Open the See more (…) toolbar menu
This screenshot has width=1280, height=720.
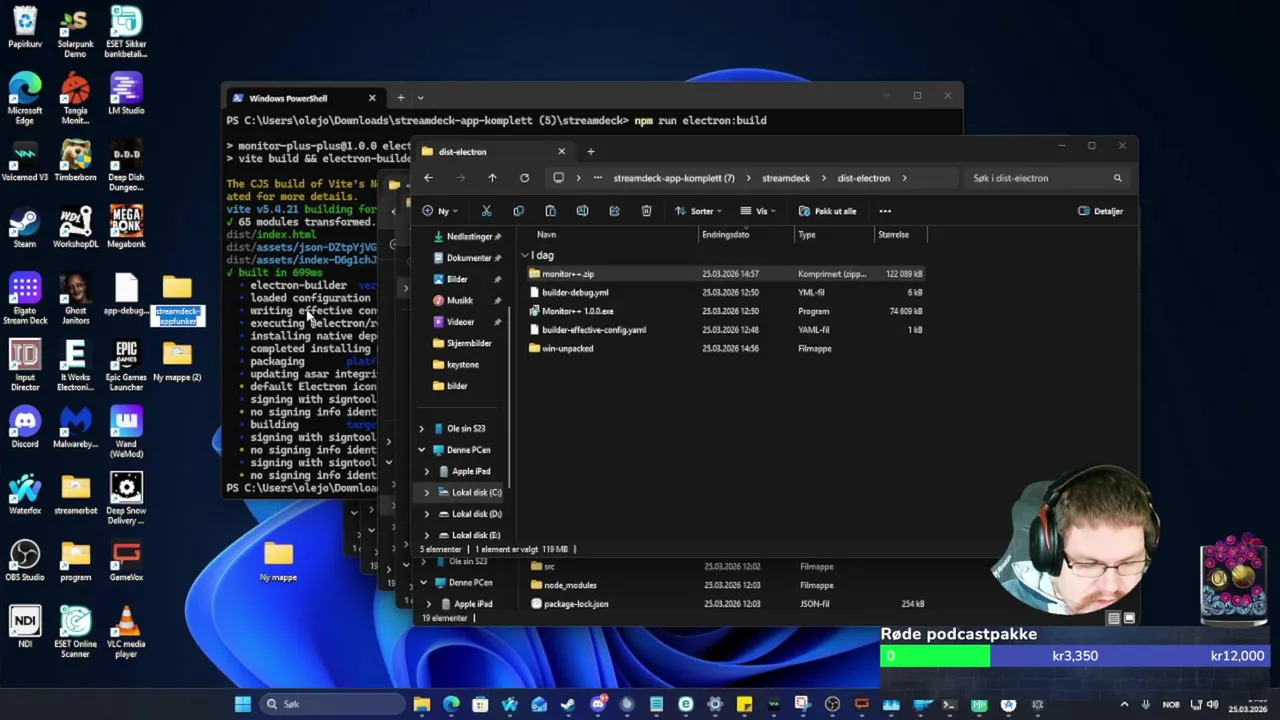(x=885, y=211)
